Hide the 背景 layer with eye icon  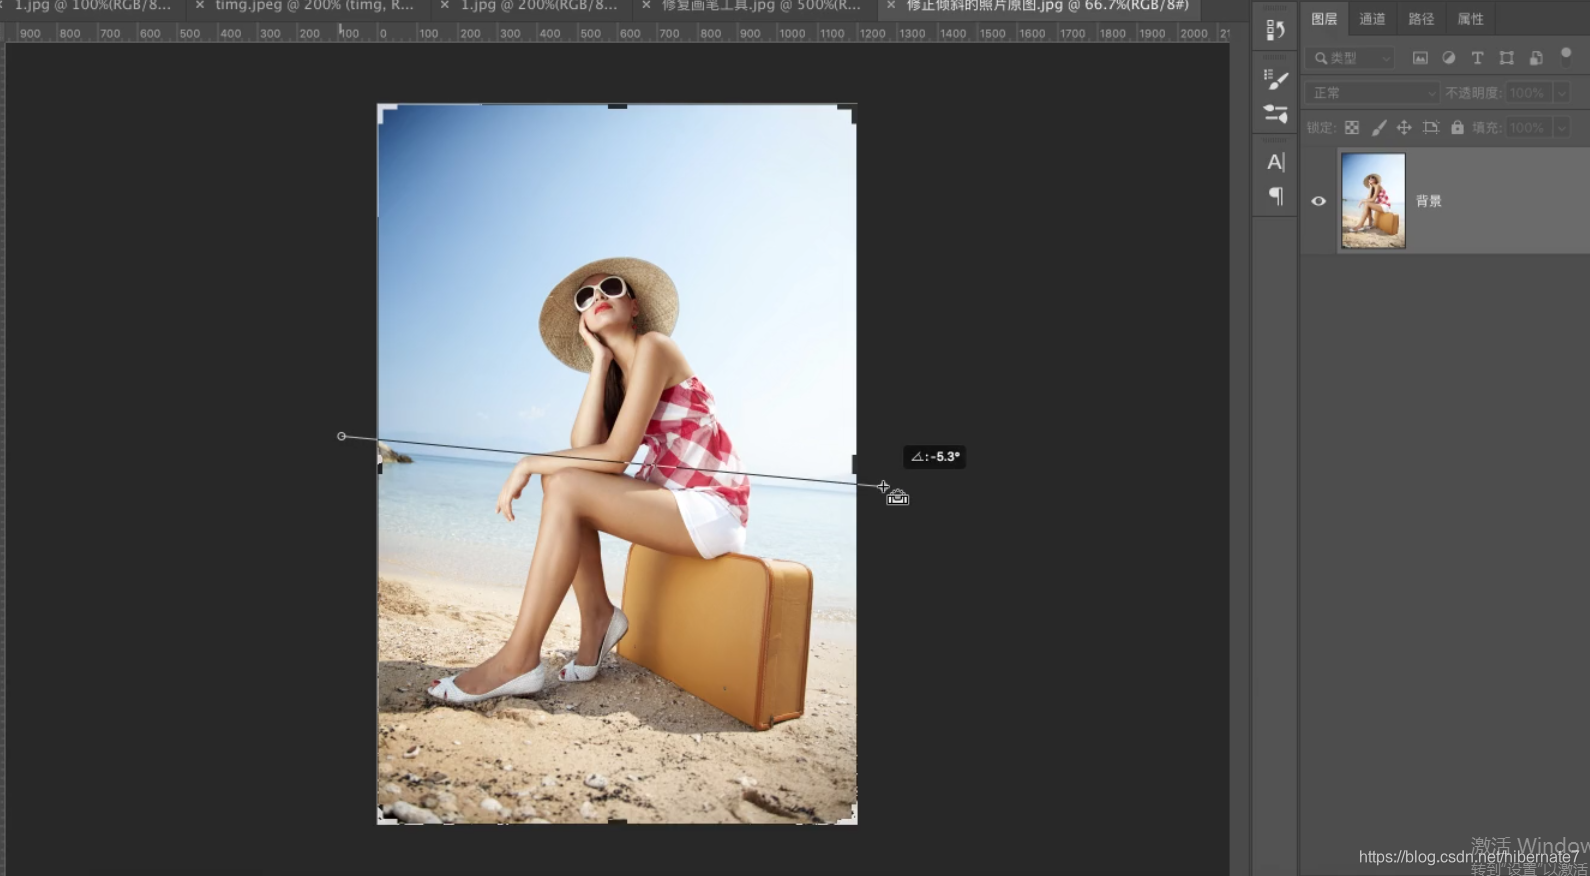point(1318,201)
